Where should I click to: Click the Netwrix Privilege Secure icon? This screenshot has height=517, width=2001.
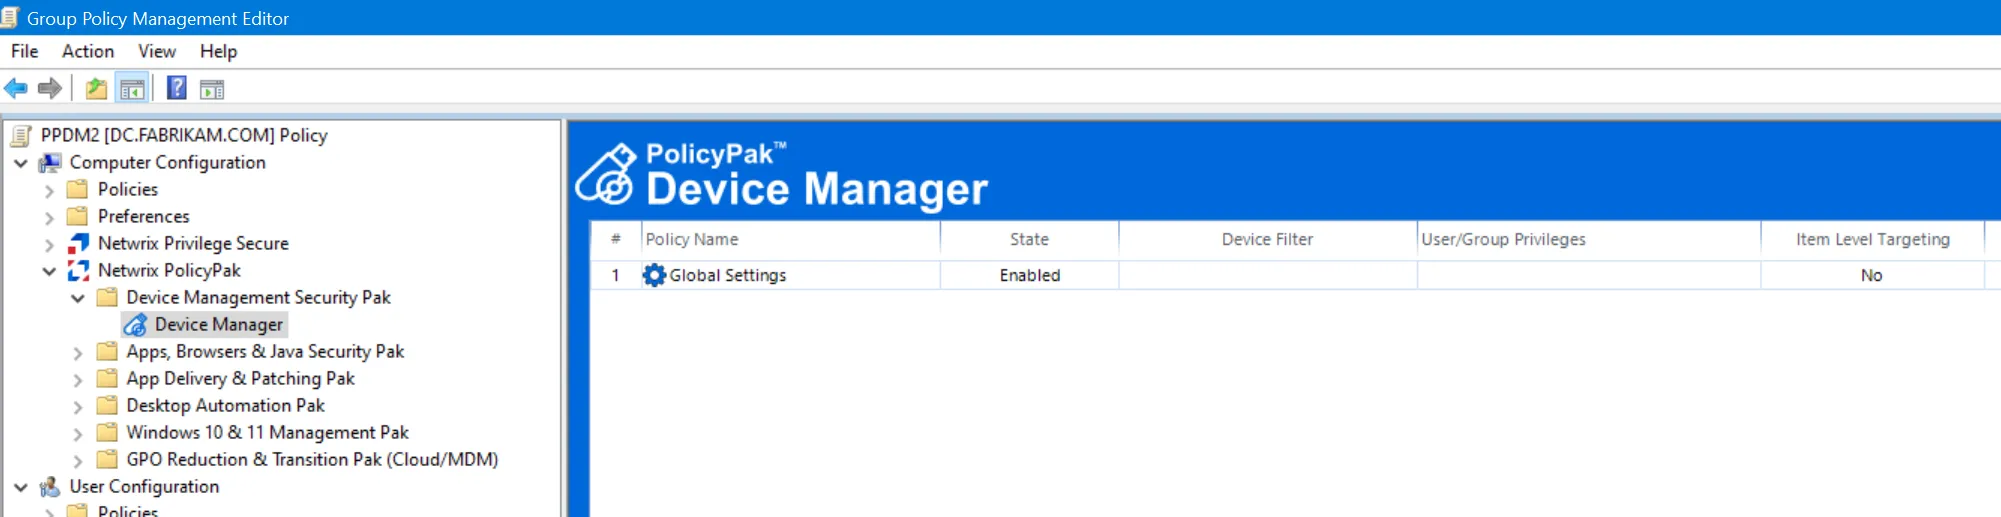pos(78,243)
